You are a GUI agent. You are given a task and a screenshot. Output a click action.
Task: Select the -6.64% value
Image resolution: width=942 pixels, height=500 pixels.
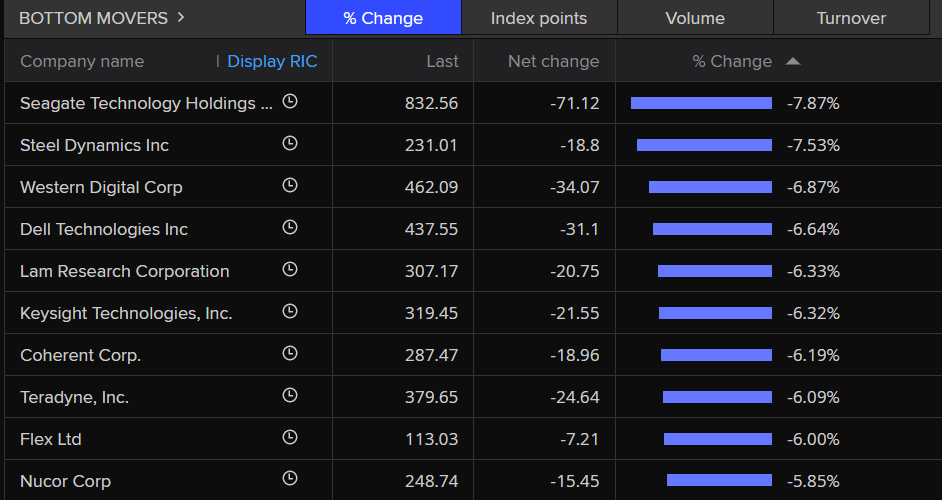[813, 230]
